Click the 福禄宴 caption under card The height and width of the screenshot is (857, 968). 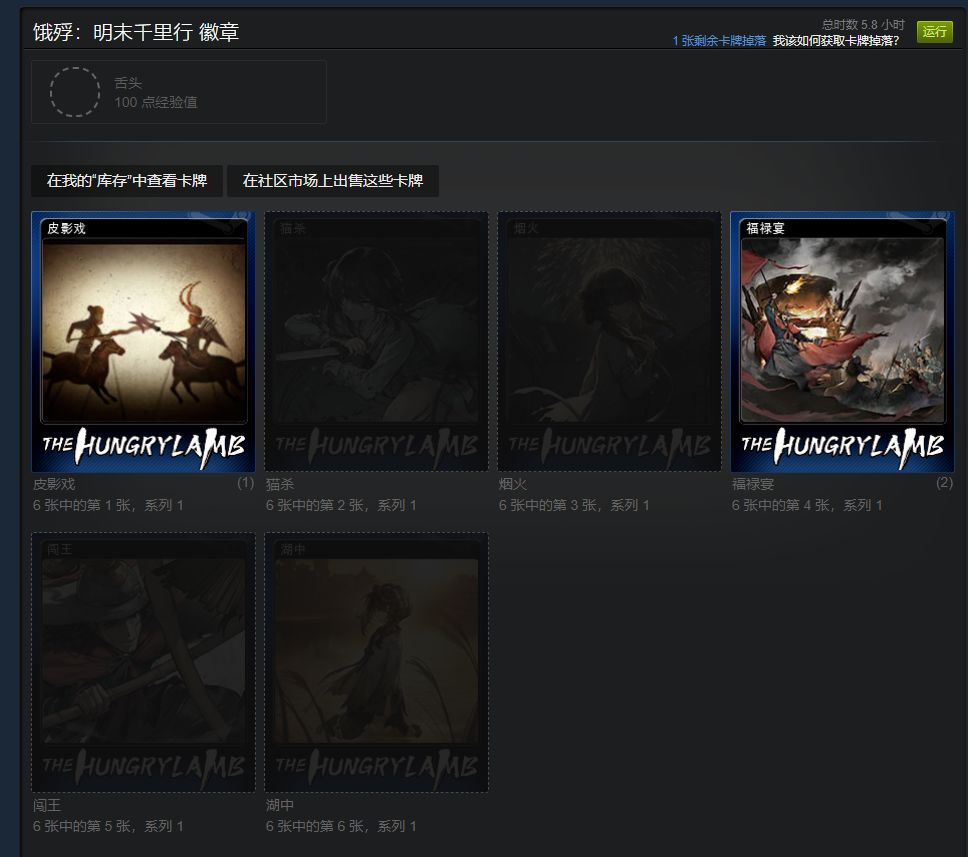coord(753,484)
